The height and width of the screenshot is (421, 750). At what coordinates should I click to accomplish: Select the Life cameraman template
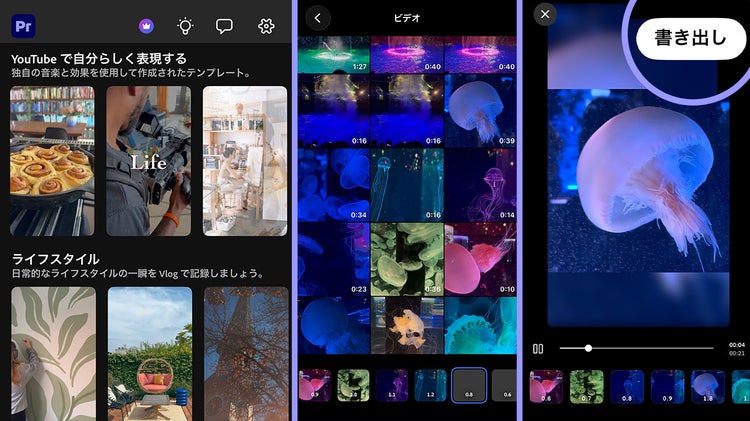pyautogui.click(x=149, y=161)
